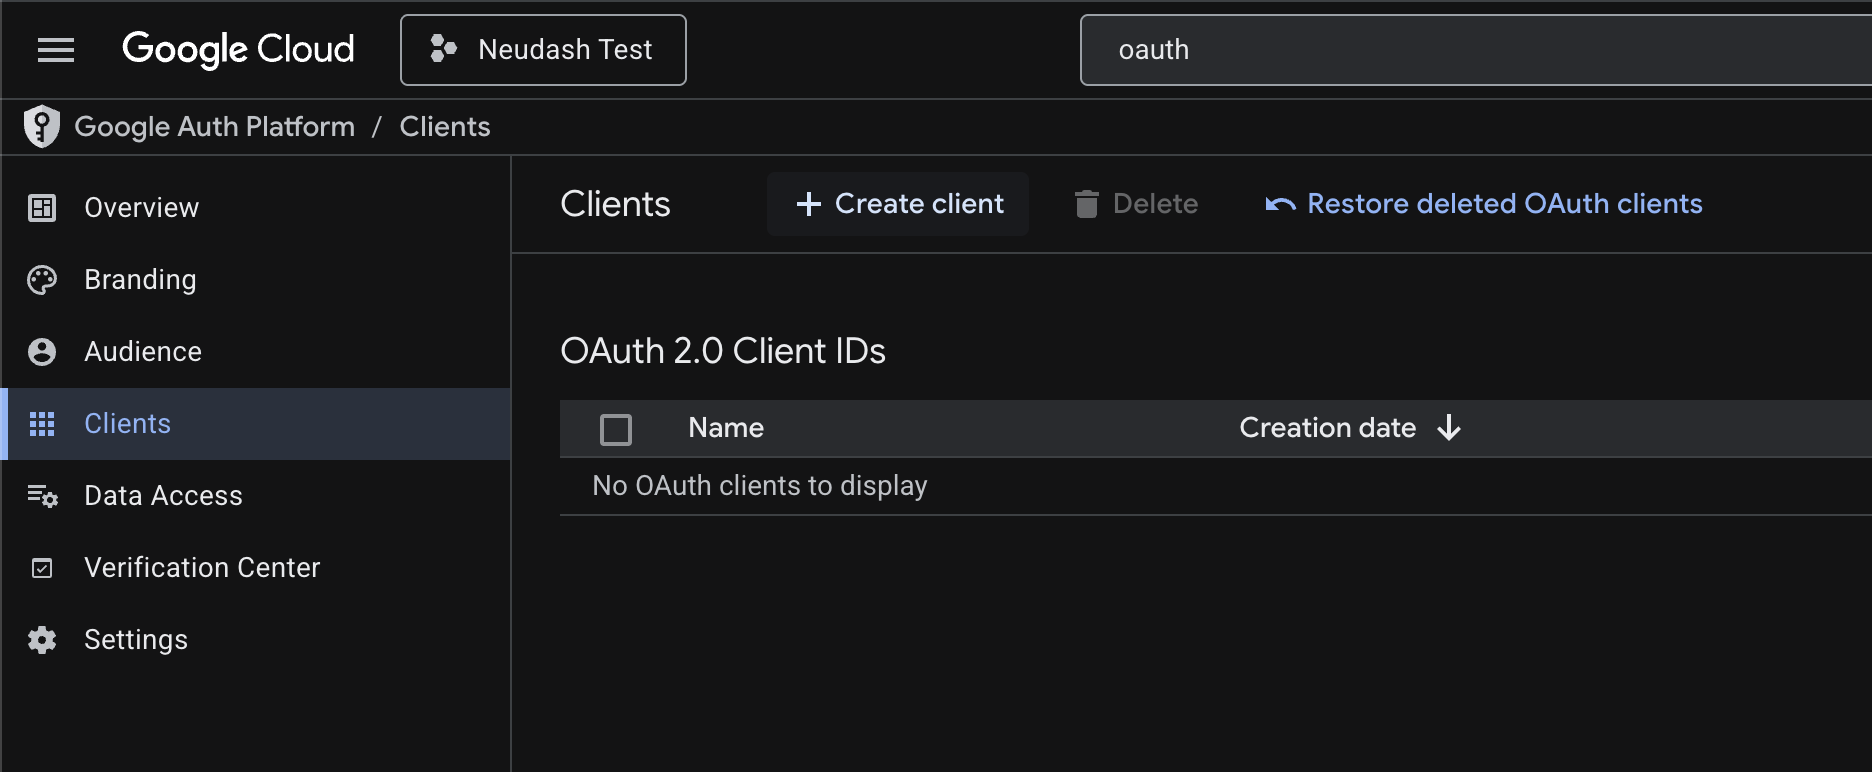The width and height of the screenshot is (1872, 772).
Task: Open Restore deleted OAuth clients link
Action: [1484, 204]
